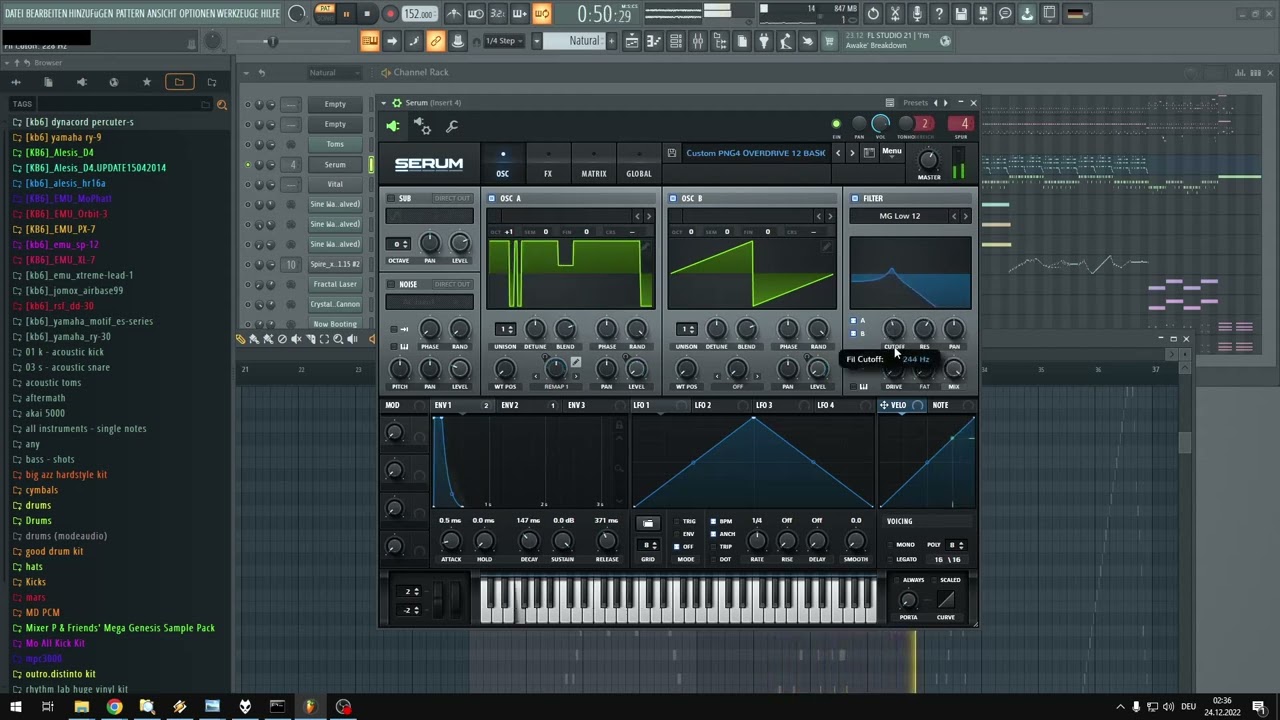Click next OSC A wavetable arrow
The width and height of the screenshot is (1280, 720).
point(648,216)
